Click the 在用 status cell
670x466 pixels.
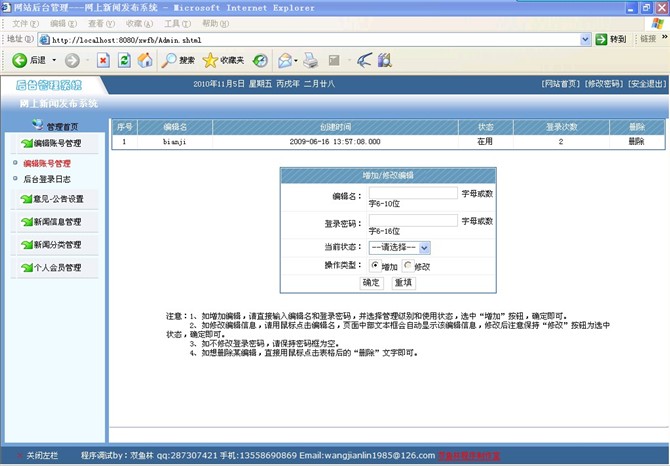pos(485,141)
